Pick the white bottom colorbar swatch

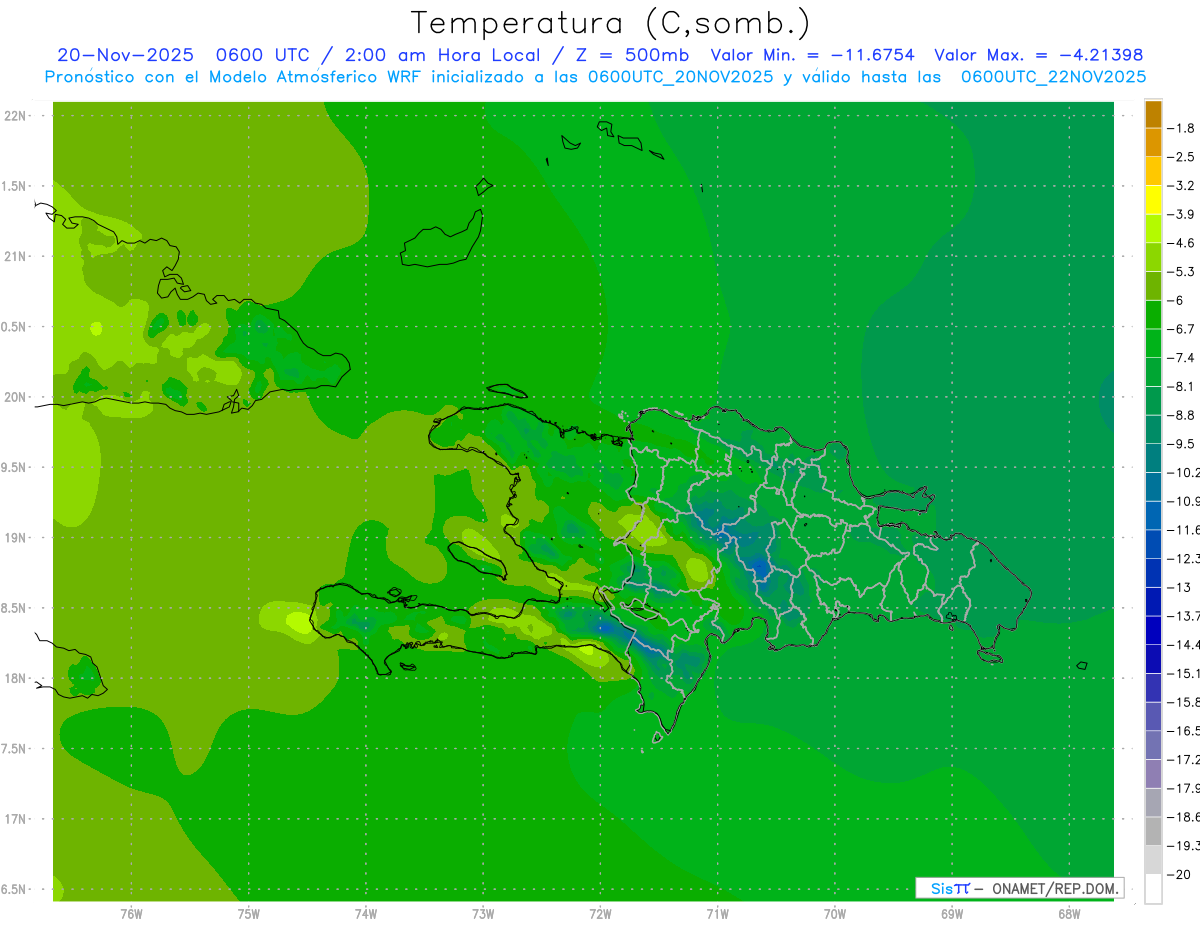[x=1153, y=888]
